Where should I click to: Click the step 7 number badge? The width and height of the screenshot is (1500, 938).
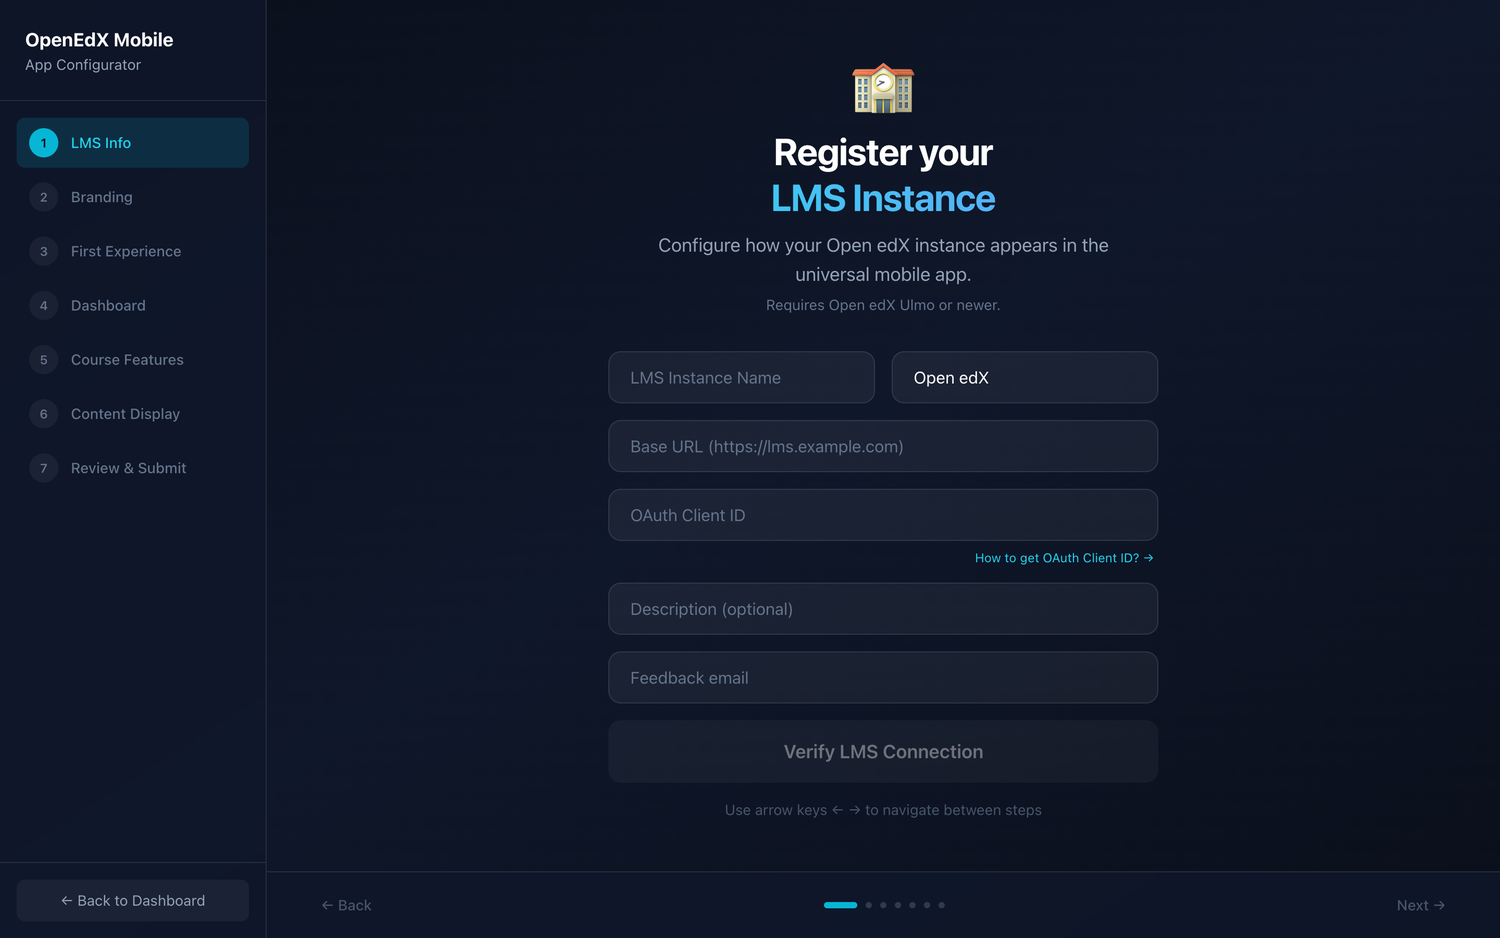(43, 467)
